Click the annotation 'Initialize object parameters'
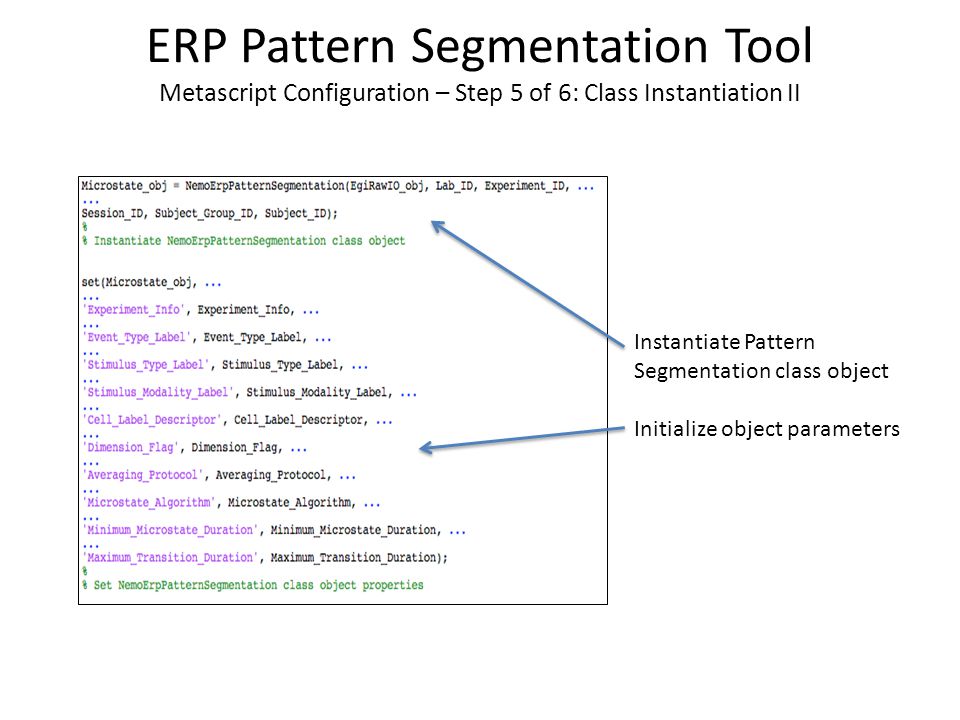 point(767,429)
